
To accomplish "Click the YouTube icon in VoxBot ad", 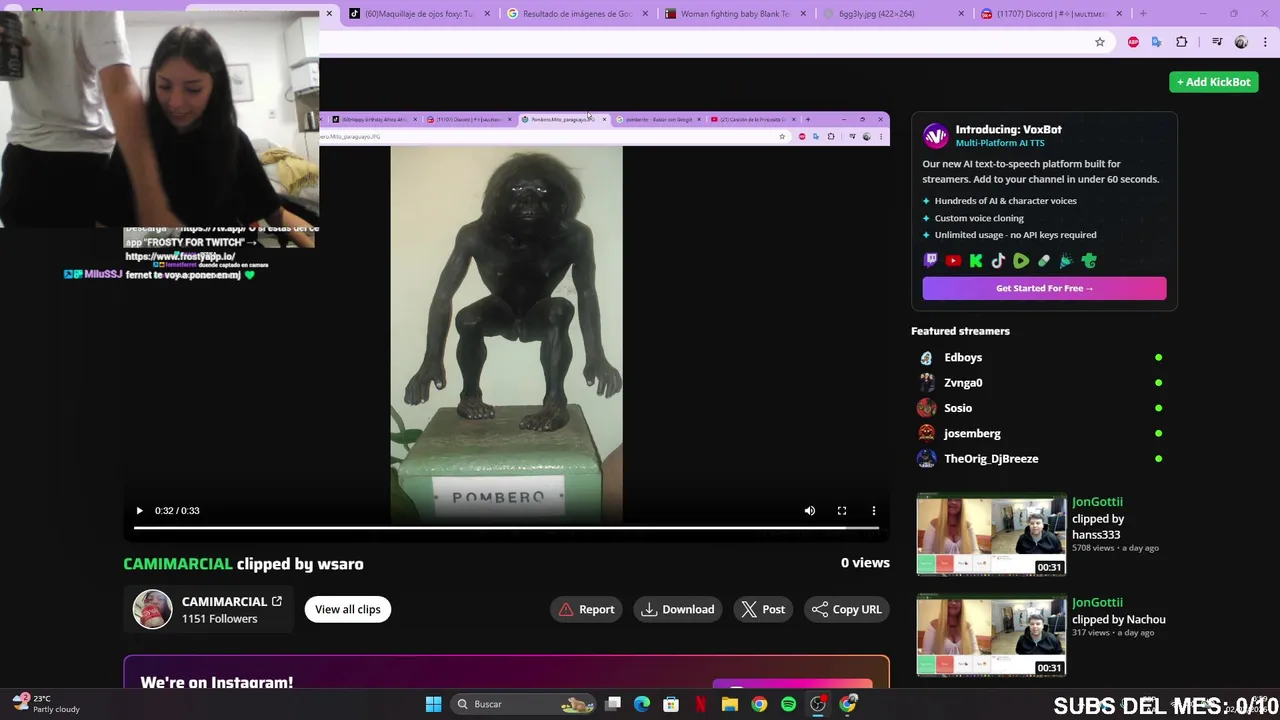I will (953, 261).
